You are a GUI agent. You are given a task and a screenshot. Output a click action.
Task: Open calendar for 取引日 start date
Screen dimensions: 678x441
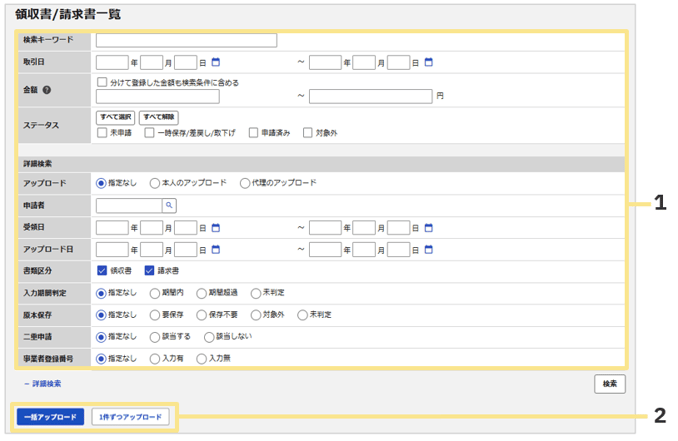[216, 62]
